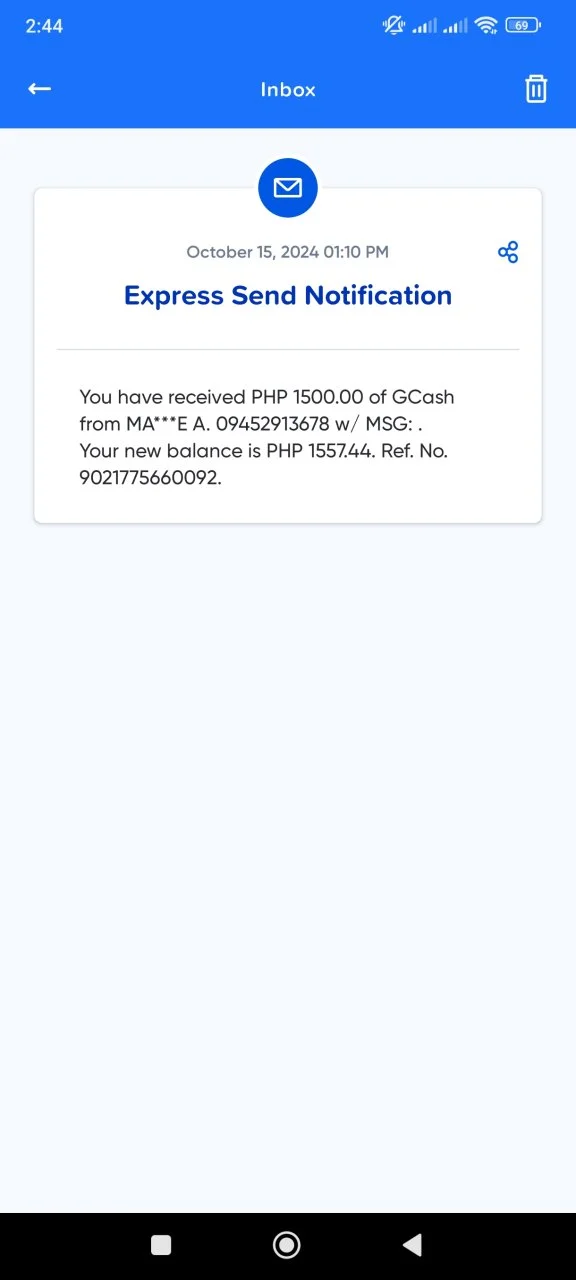Screen dimensions: 576x1280
Task: Tap the muted notifications bell icon
Action: pos(393,26)
